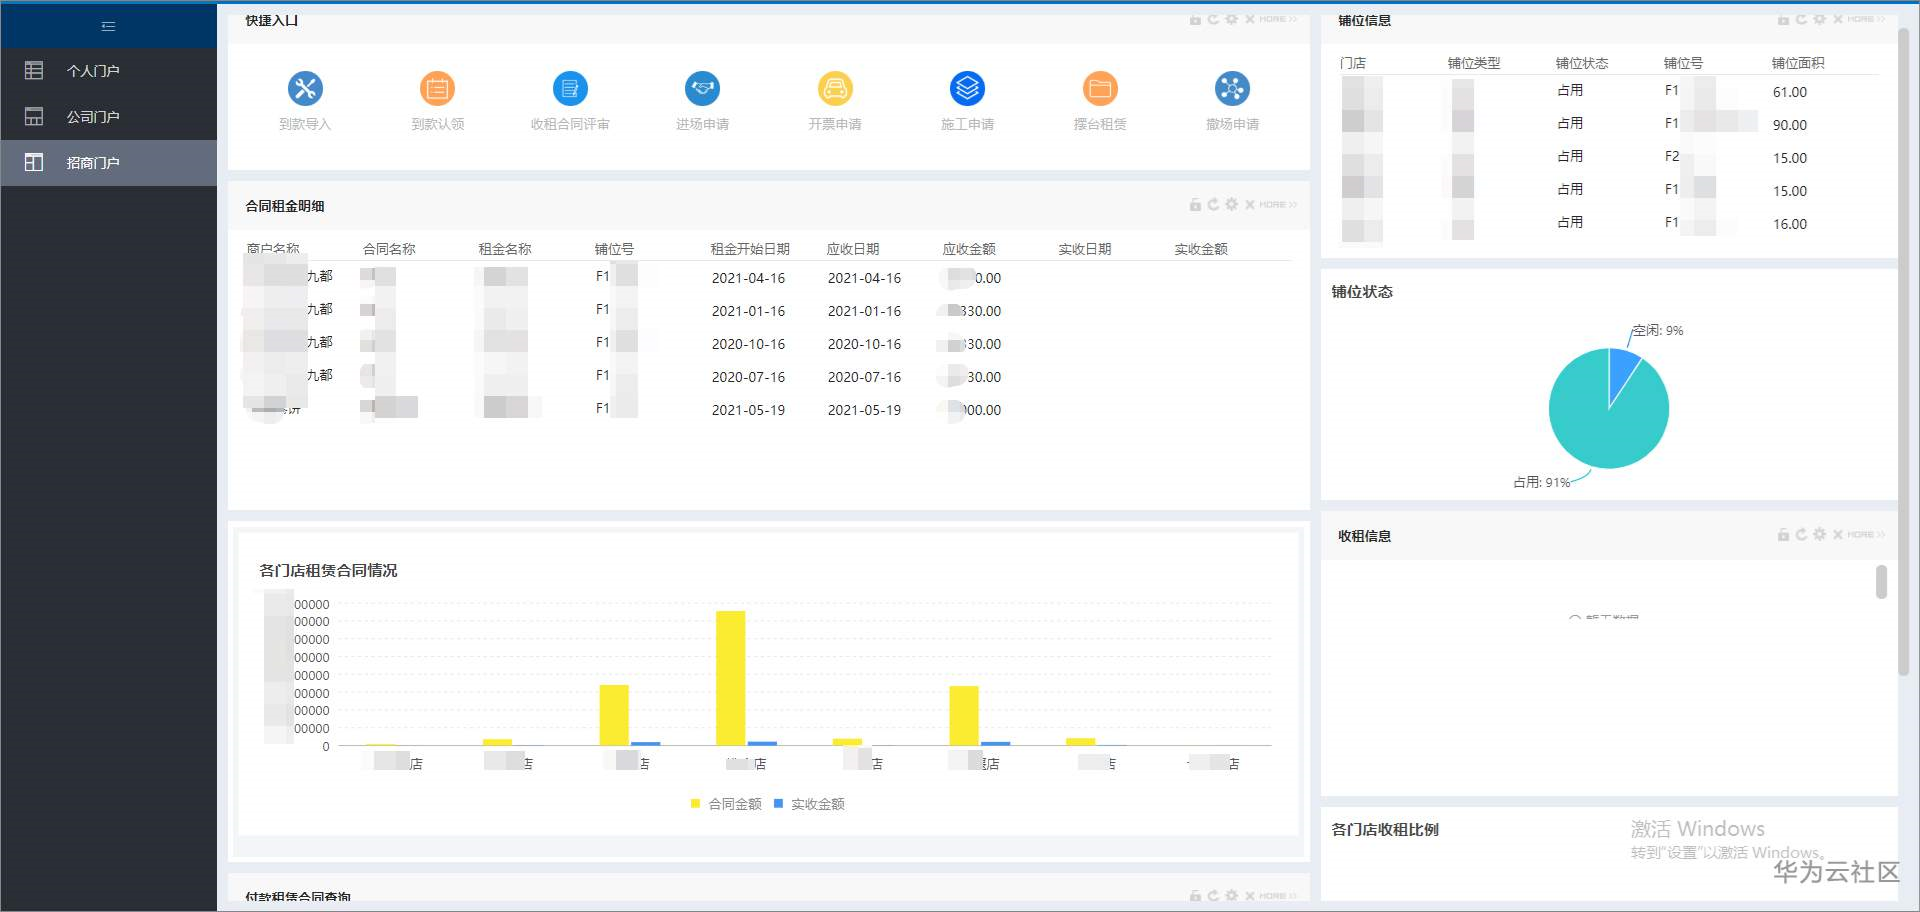The image size is (1920, 912).
Task: Close the 铺位信息 panel
Action: (1838, 19)
